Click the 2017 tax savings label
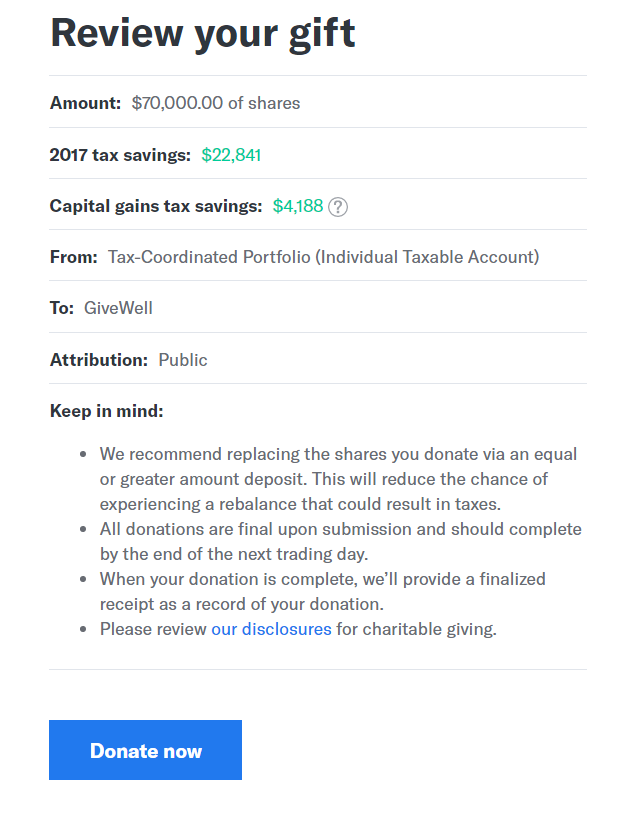 (120, 155)
